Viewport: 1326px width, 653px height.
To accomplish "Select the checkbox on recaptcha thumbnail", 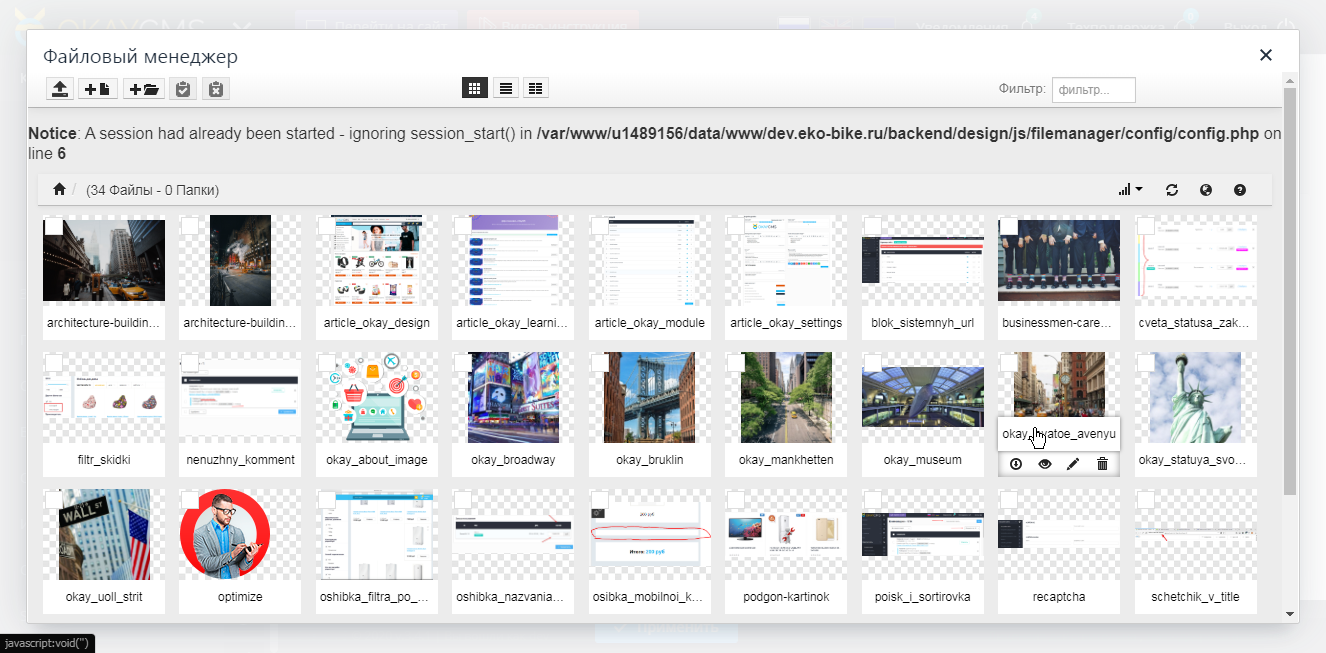I will [1009, 500].
